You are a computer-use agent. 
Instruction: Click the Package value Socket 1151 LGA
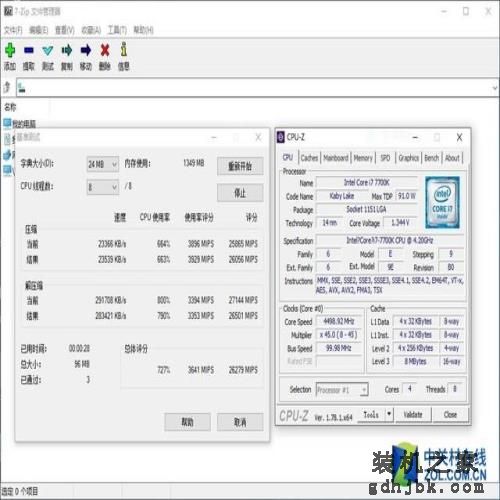coord(366,209)
